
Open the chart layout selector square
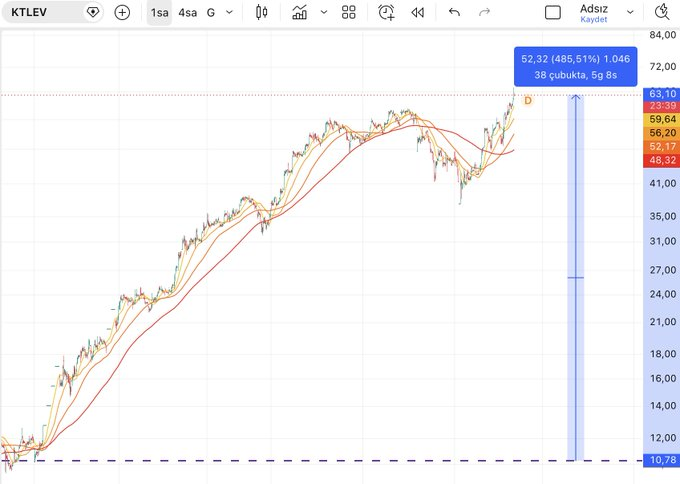coord(552,13)
